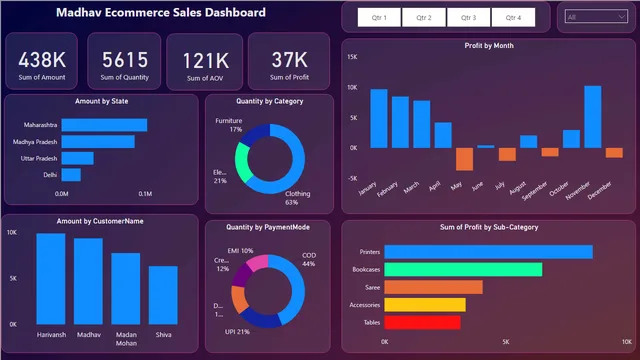Select the small June profit bar
This screenshot has height=360, width=640.
click(x=486, y=146)
